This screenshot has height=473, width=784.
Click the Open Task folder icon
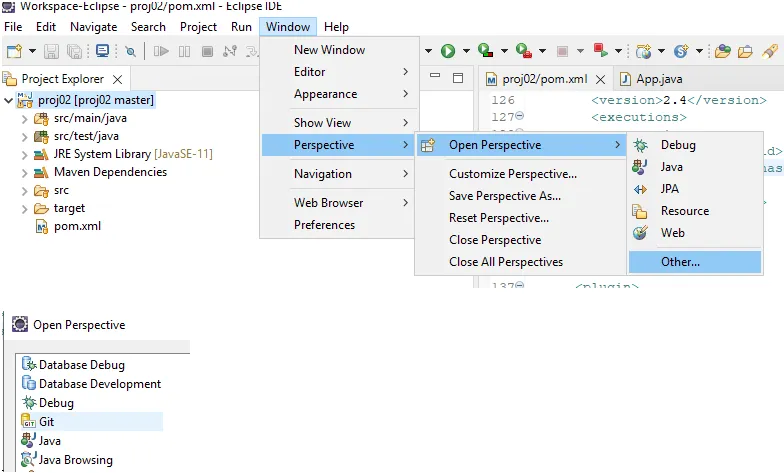745,51
